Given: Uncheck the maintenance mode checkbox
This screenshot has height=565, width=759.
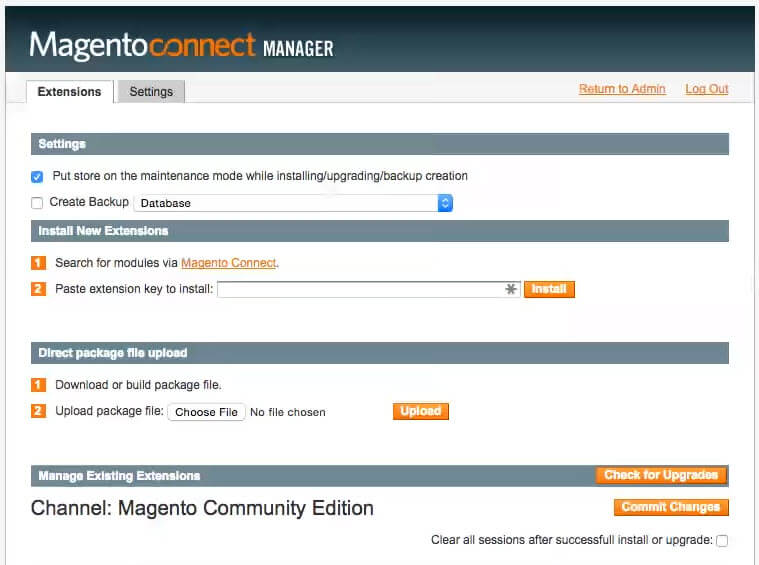Looking at the screenshot, I should coord(37,177).
